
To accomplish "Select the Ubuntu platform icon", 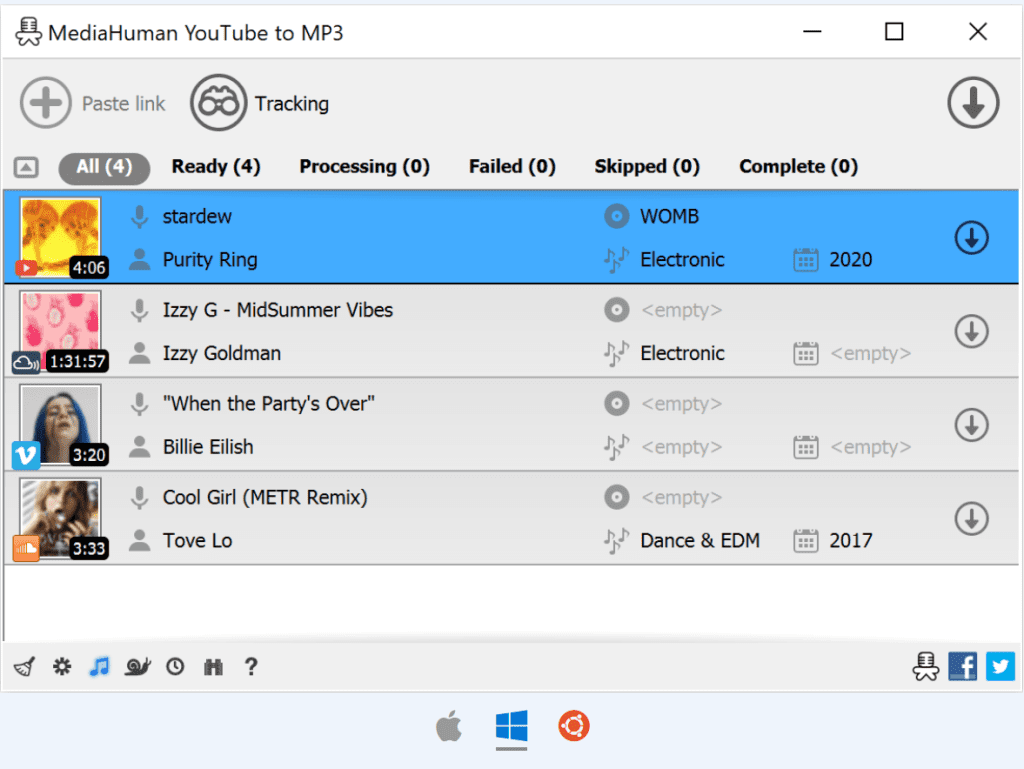I will click(x=574, y=726).
